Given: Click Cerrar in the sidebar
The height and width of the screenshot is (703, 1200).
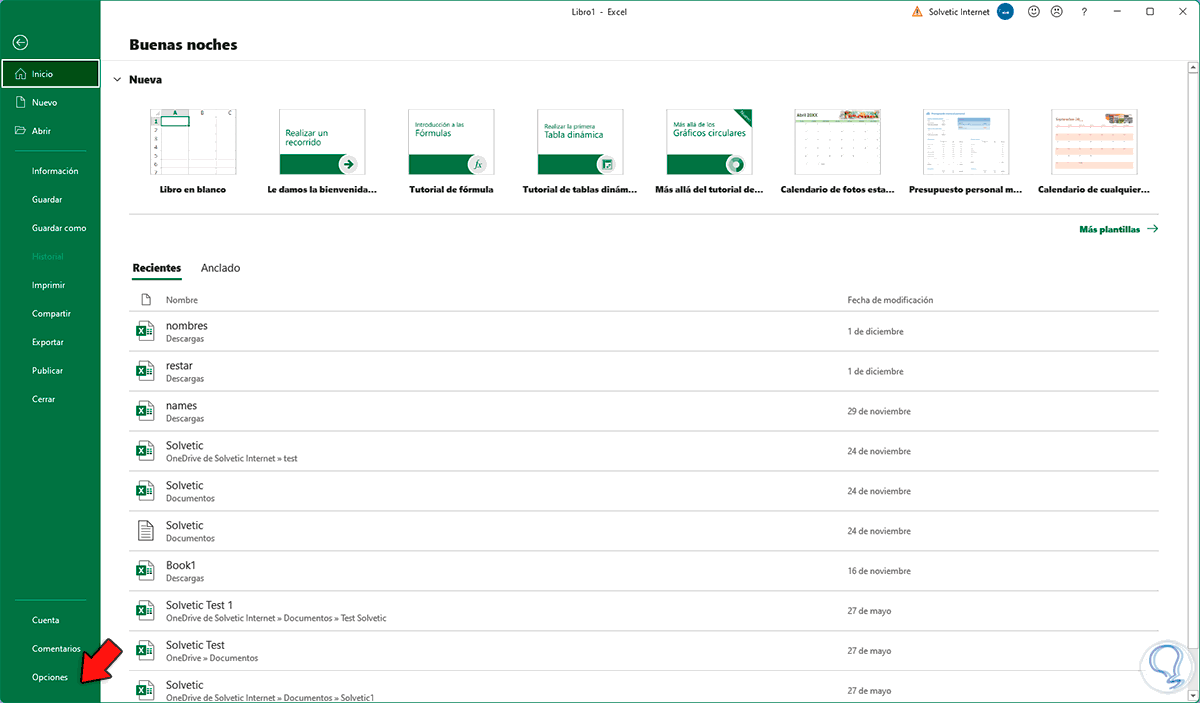Looking at the screenshot, I should pyautogui.click(x=43, y=399).
